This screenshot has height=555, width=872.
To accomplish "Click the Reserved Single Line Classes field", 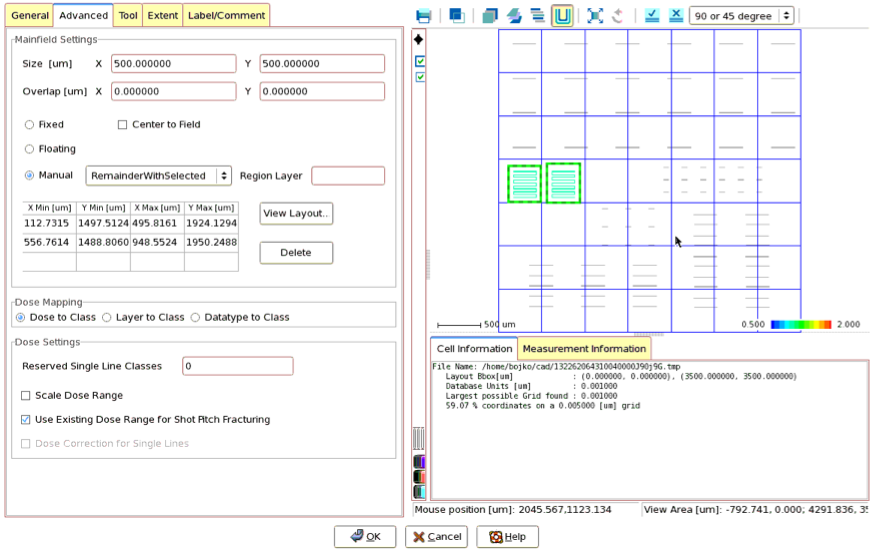I will 237,366.
